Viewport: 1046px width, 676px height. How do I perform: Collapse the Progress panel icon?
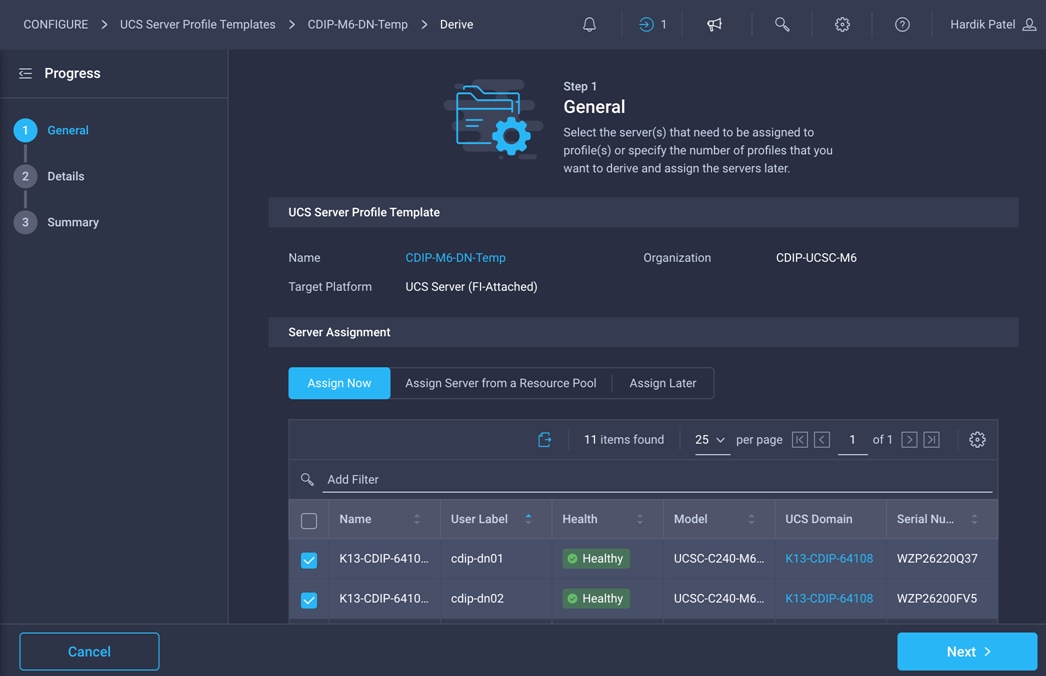25,73
